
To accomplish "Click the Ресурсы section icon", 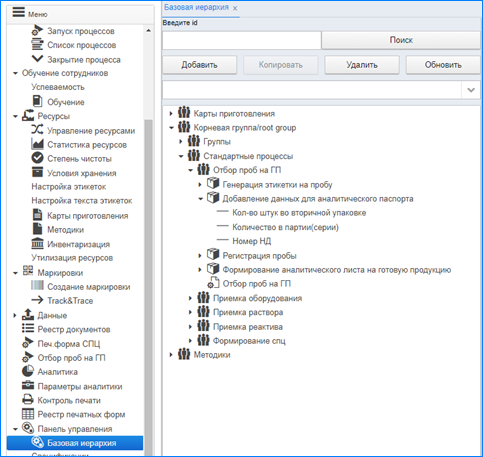I will [x=28, y=115].
